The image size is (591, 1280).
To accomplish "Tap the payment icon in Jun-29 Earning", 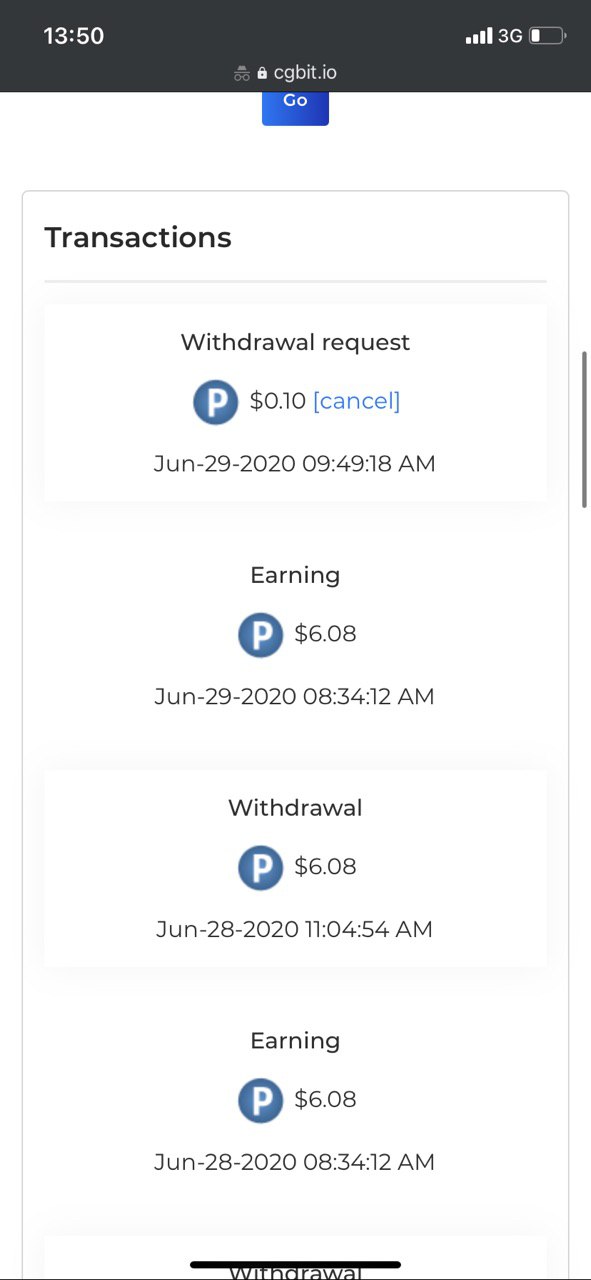I will point(260,635).
